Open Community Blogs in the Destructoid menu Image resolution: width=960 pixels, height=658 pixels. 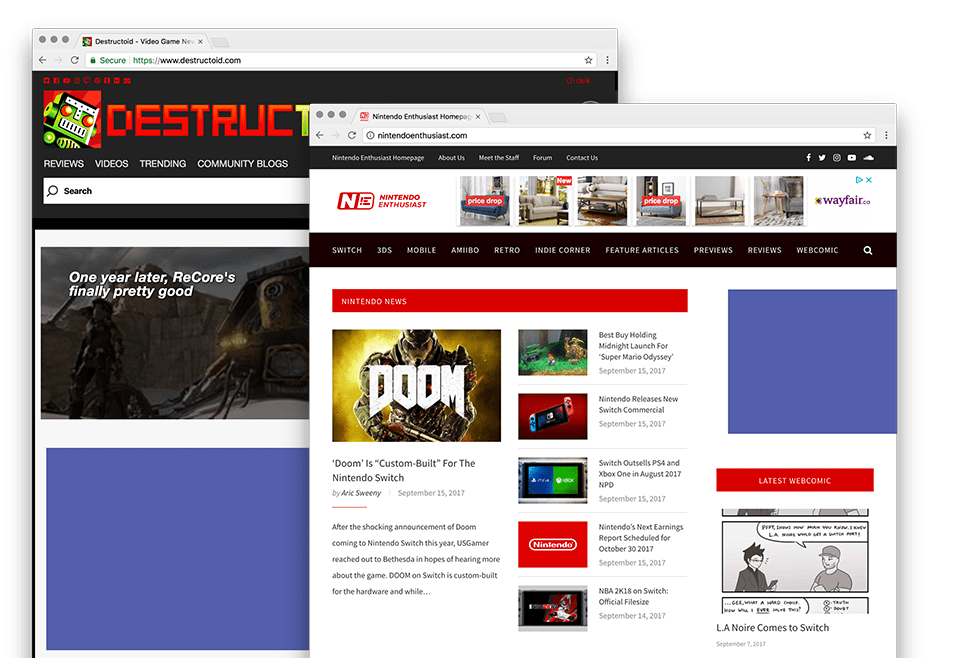242,164
